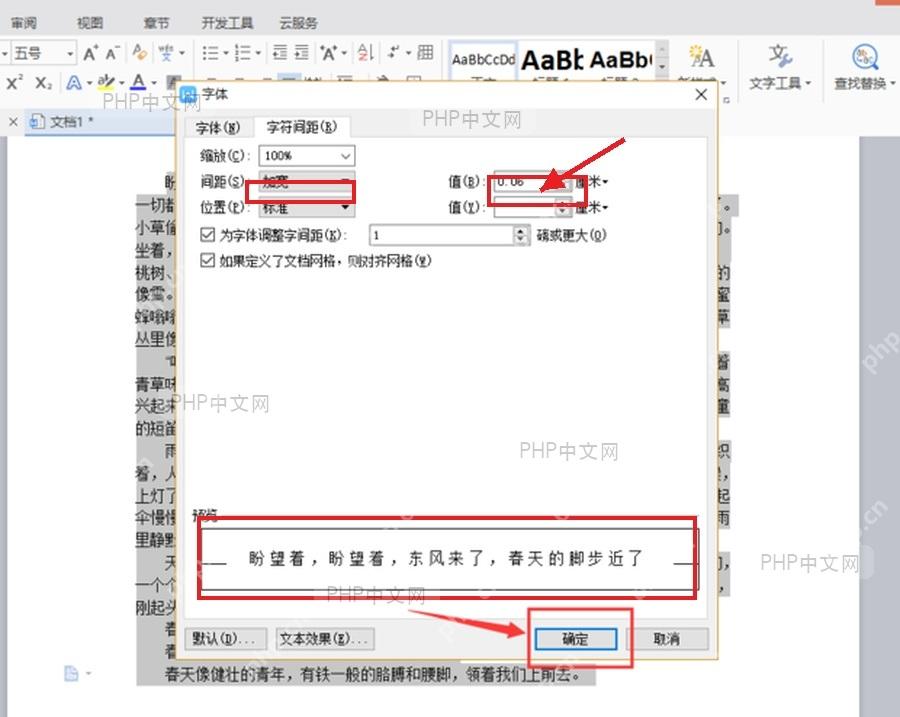Open the 缩放 100% scale dropdown
This screenshot has height=717, width=900.
(307, 156)
